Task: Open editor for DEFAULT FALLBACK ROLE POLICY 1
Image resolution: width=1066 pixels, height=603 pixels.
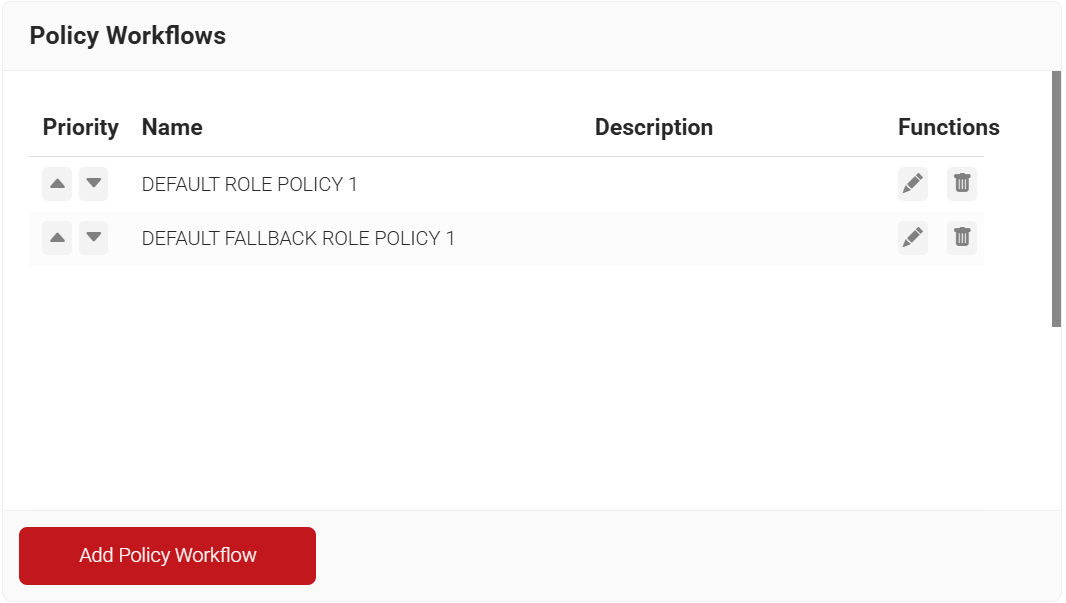Action: [x=912, y=238]
